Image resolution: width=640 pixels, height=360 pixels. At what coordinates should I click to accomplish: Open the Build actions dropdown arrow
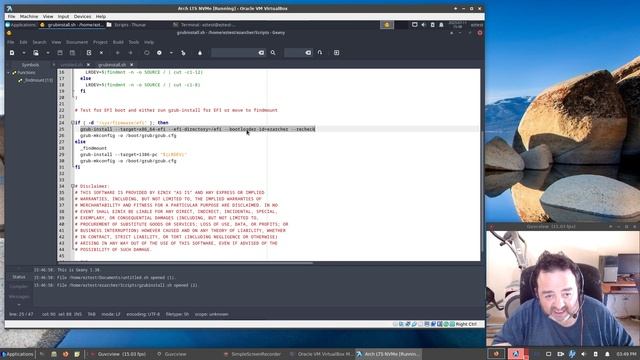(171, 53)
